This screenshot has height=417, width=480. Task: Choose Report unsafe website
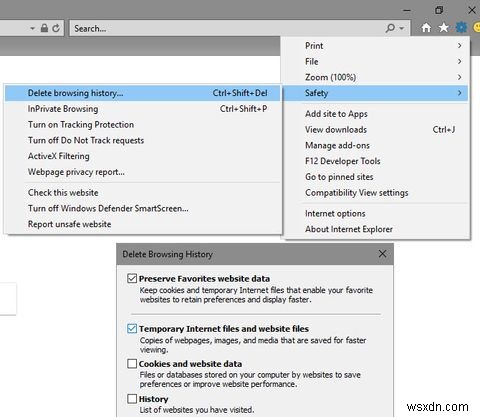[143, 224]
